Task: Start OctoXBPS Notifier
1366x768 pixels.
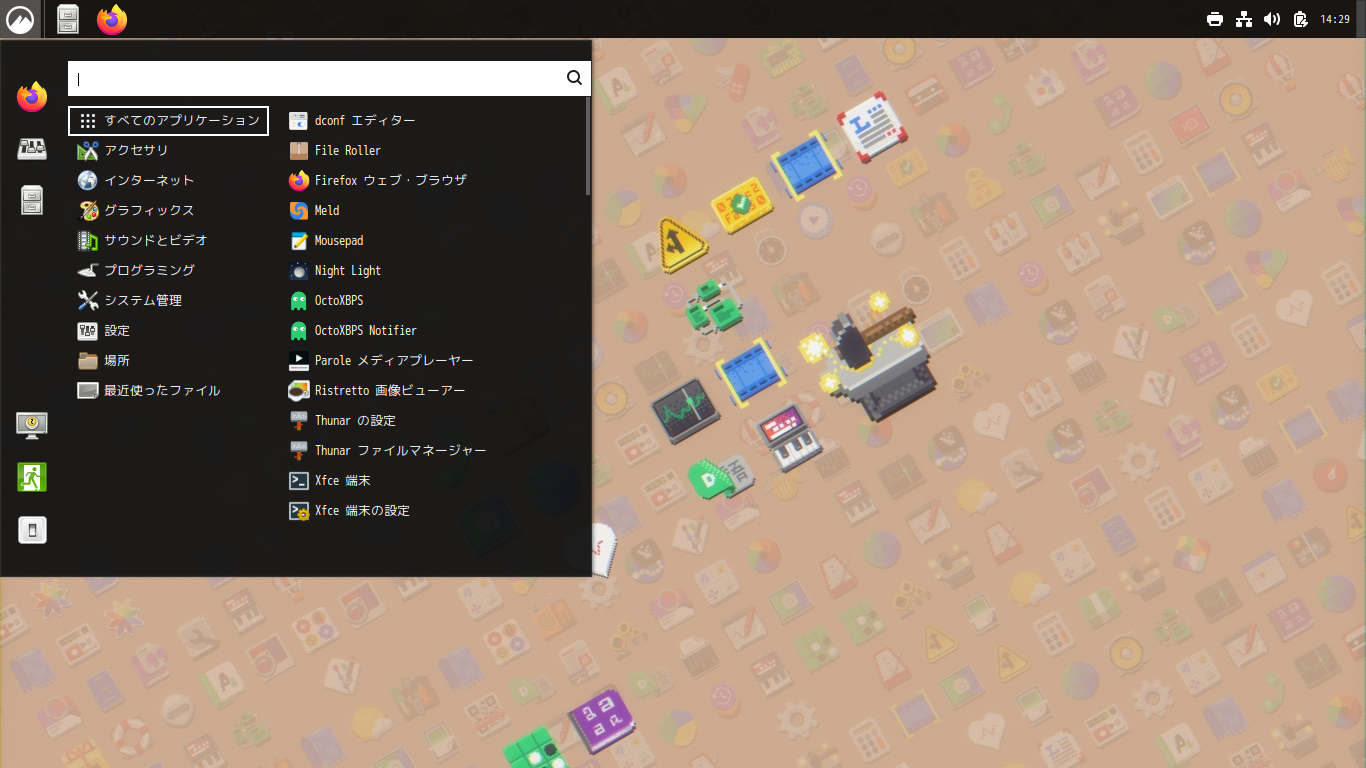Action: 432,330
